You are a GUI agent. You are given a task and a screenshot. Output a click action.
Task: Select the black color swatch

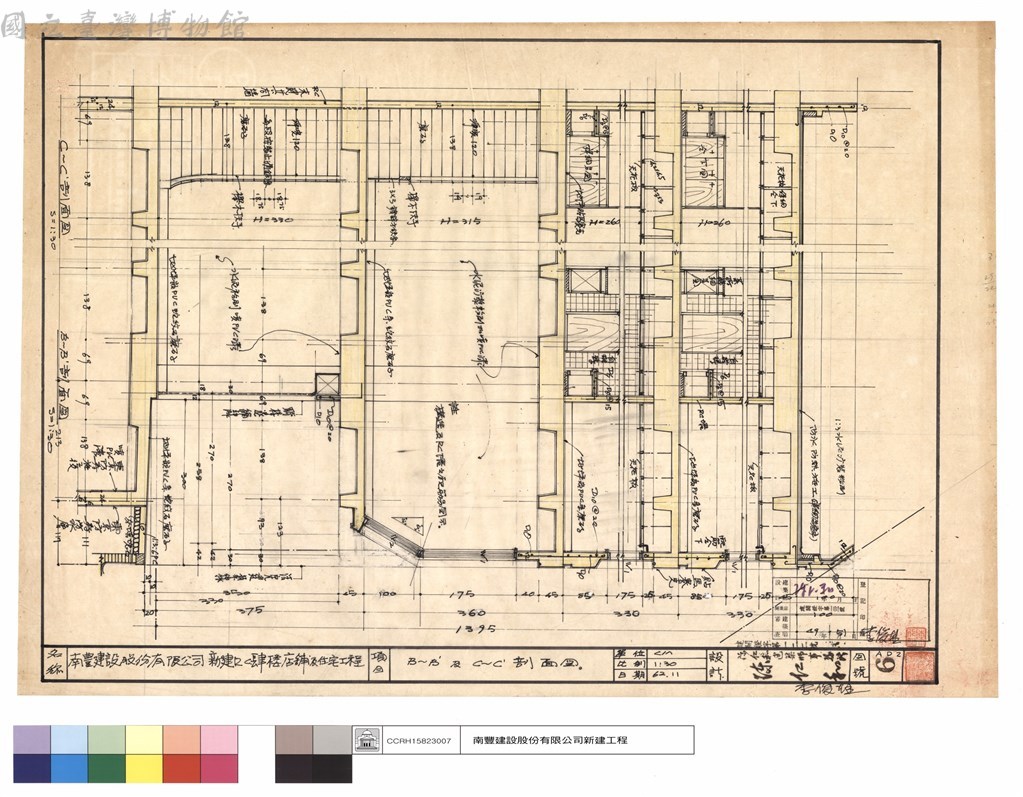point(313,768)
